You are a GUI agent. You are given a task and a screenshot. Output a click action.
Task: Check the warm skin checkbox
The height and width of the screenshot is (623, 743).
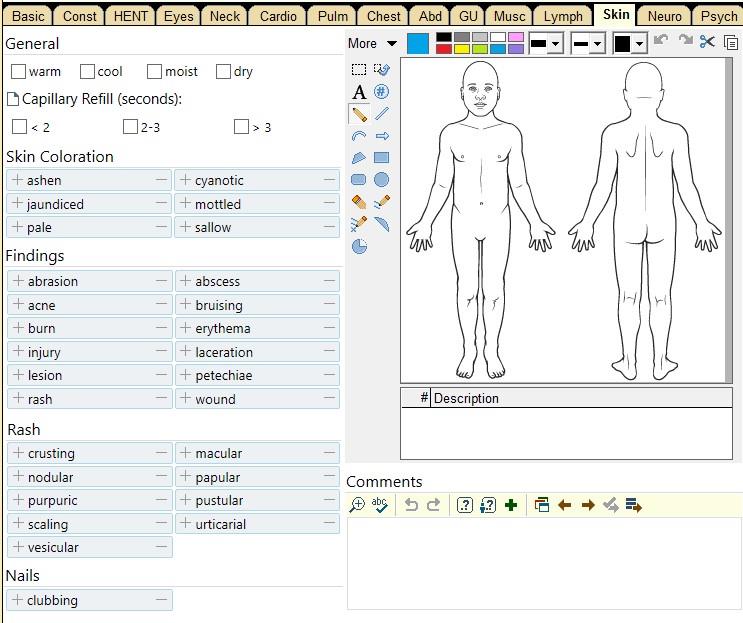click(18, 72)
